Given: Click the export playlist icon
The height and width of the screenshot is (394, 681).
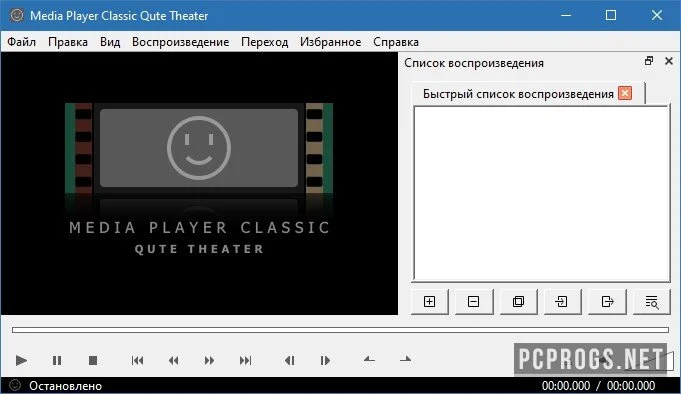Looking at the screenshot, I should 607,301.
